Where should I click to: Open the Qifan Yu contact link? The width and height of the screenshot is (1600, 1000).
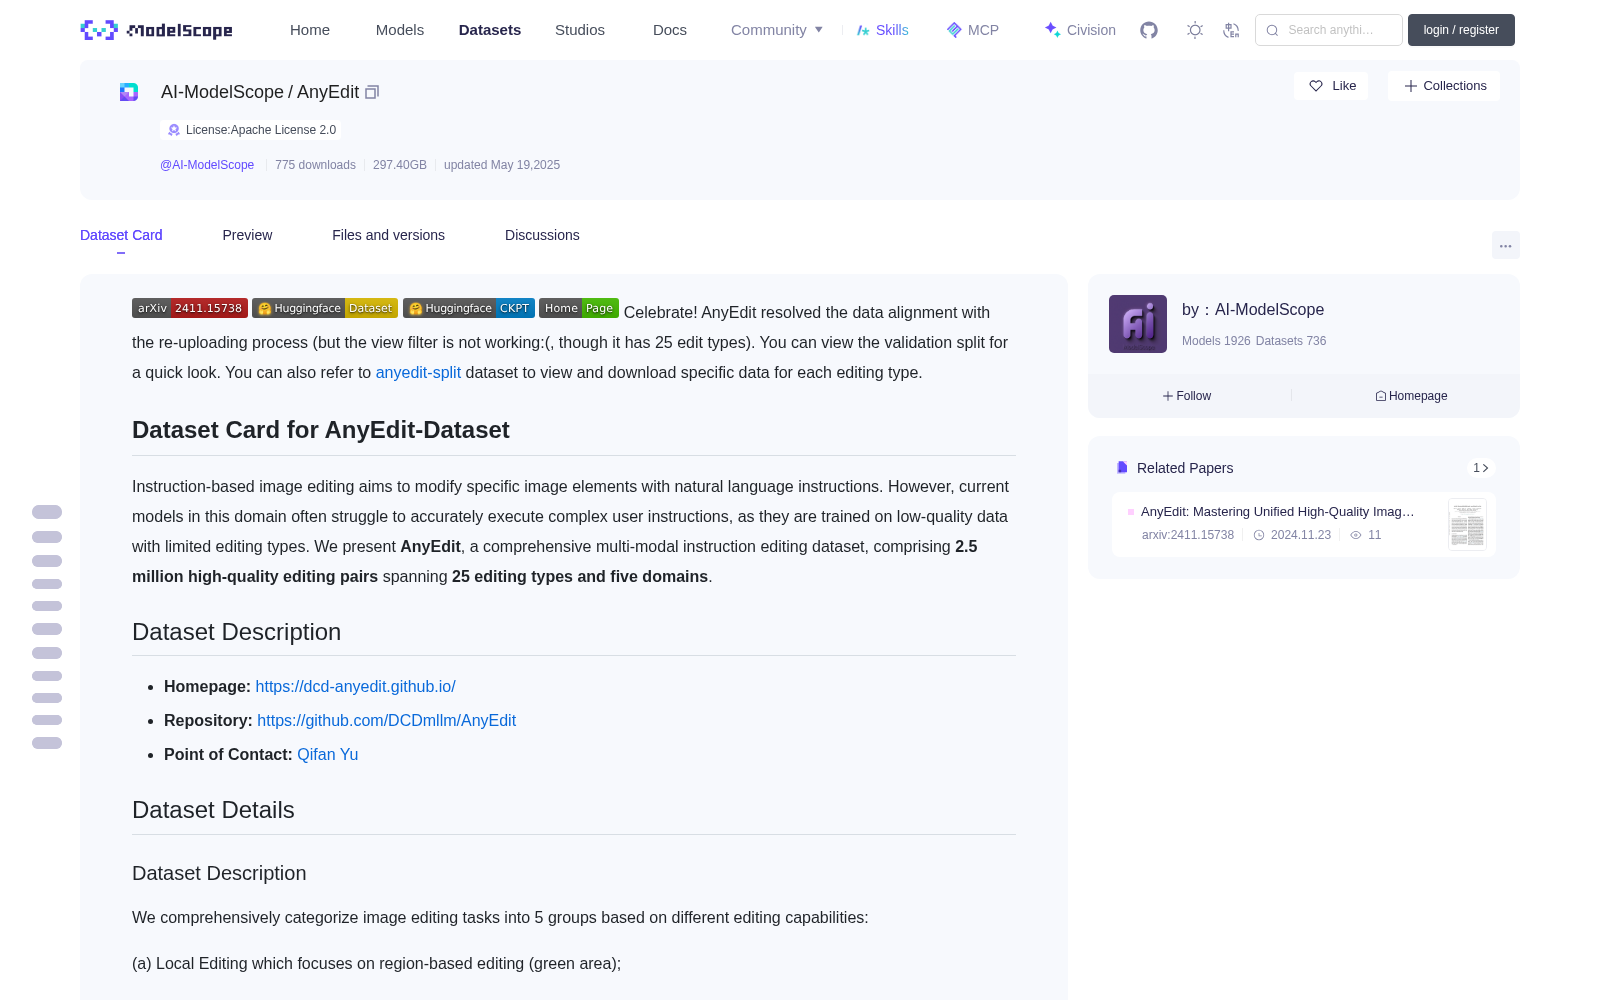pos(327,754)
